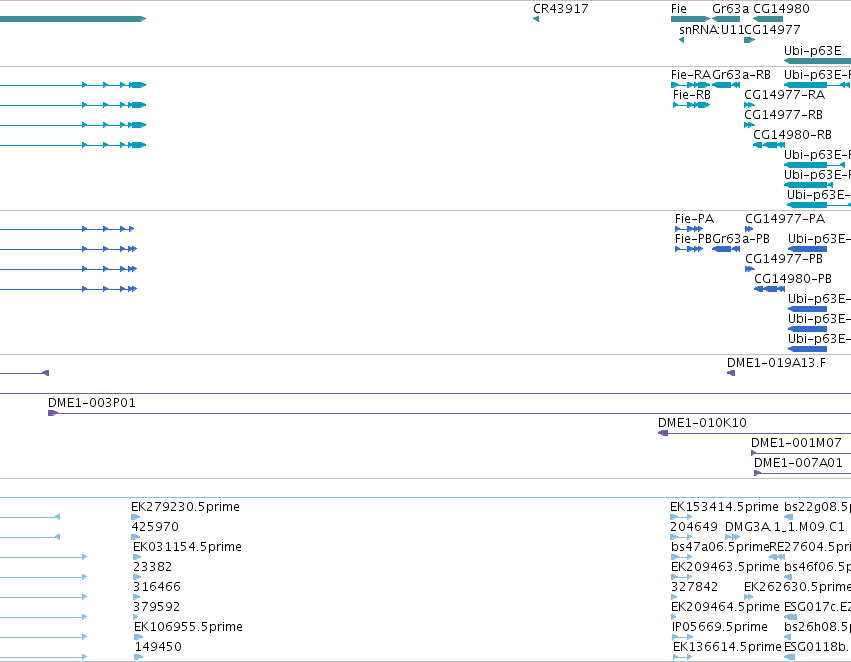Click the EK209463.5prime EST label

tap(726, 567)
